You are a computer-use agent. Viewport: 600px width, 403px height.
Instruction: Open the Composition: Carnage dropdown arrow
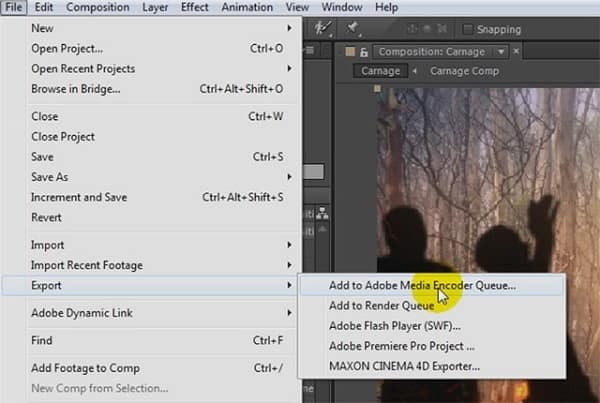point(501,52)
